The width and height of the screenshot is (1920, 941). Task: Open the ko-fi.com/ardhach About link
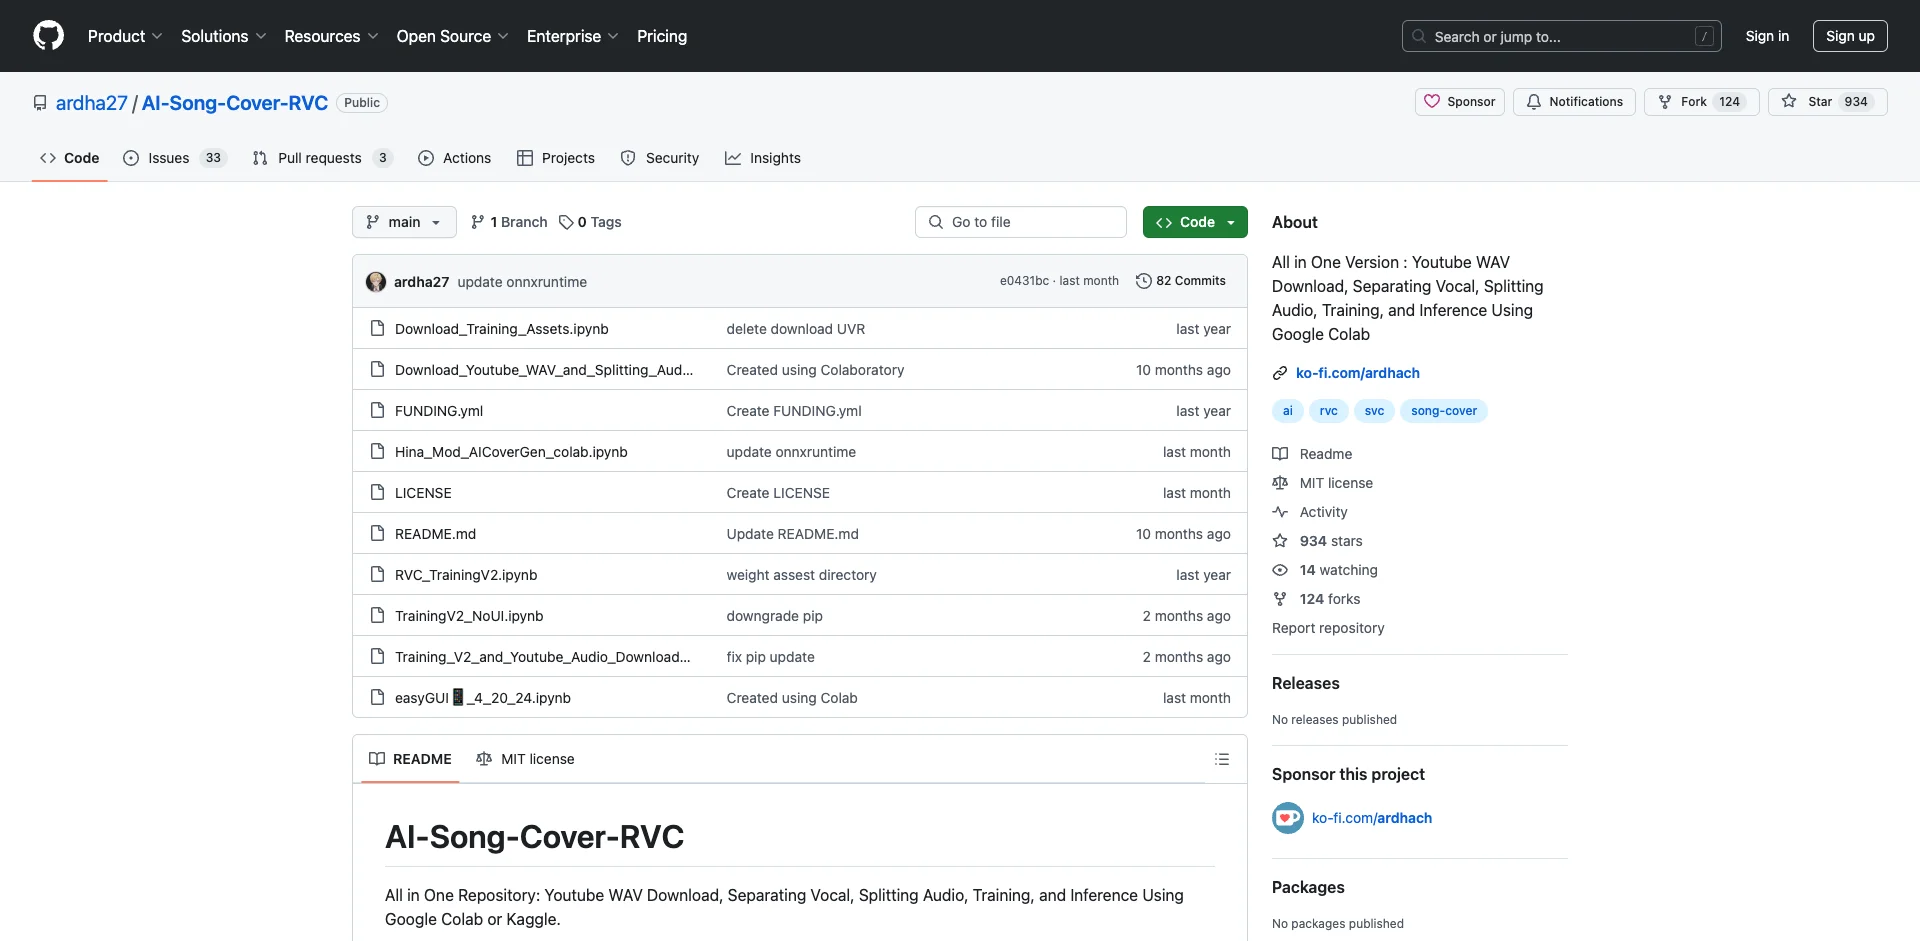pos(1357,373)
